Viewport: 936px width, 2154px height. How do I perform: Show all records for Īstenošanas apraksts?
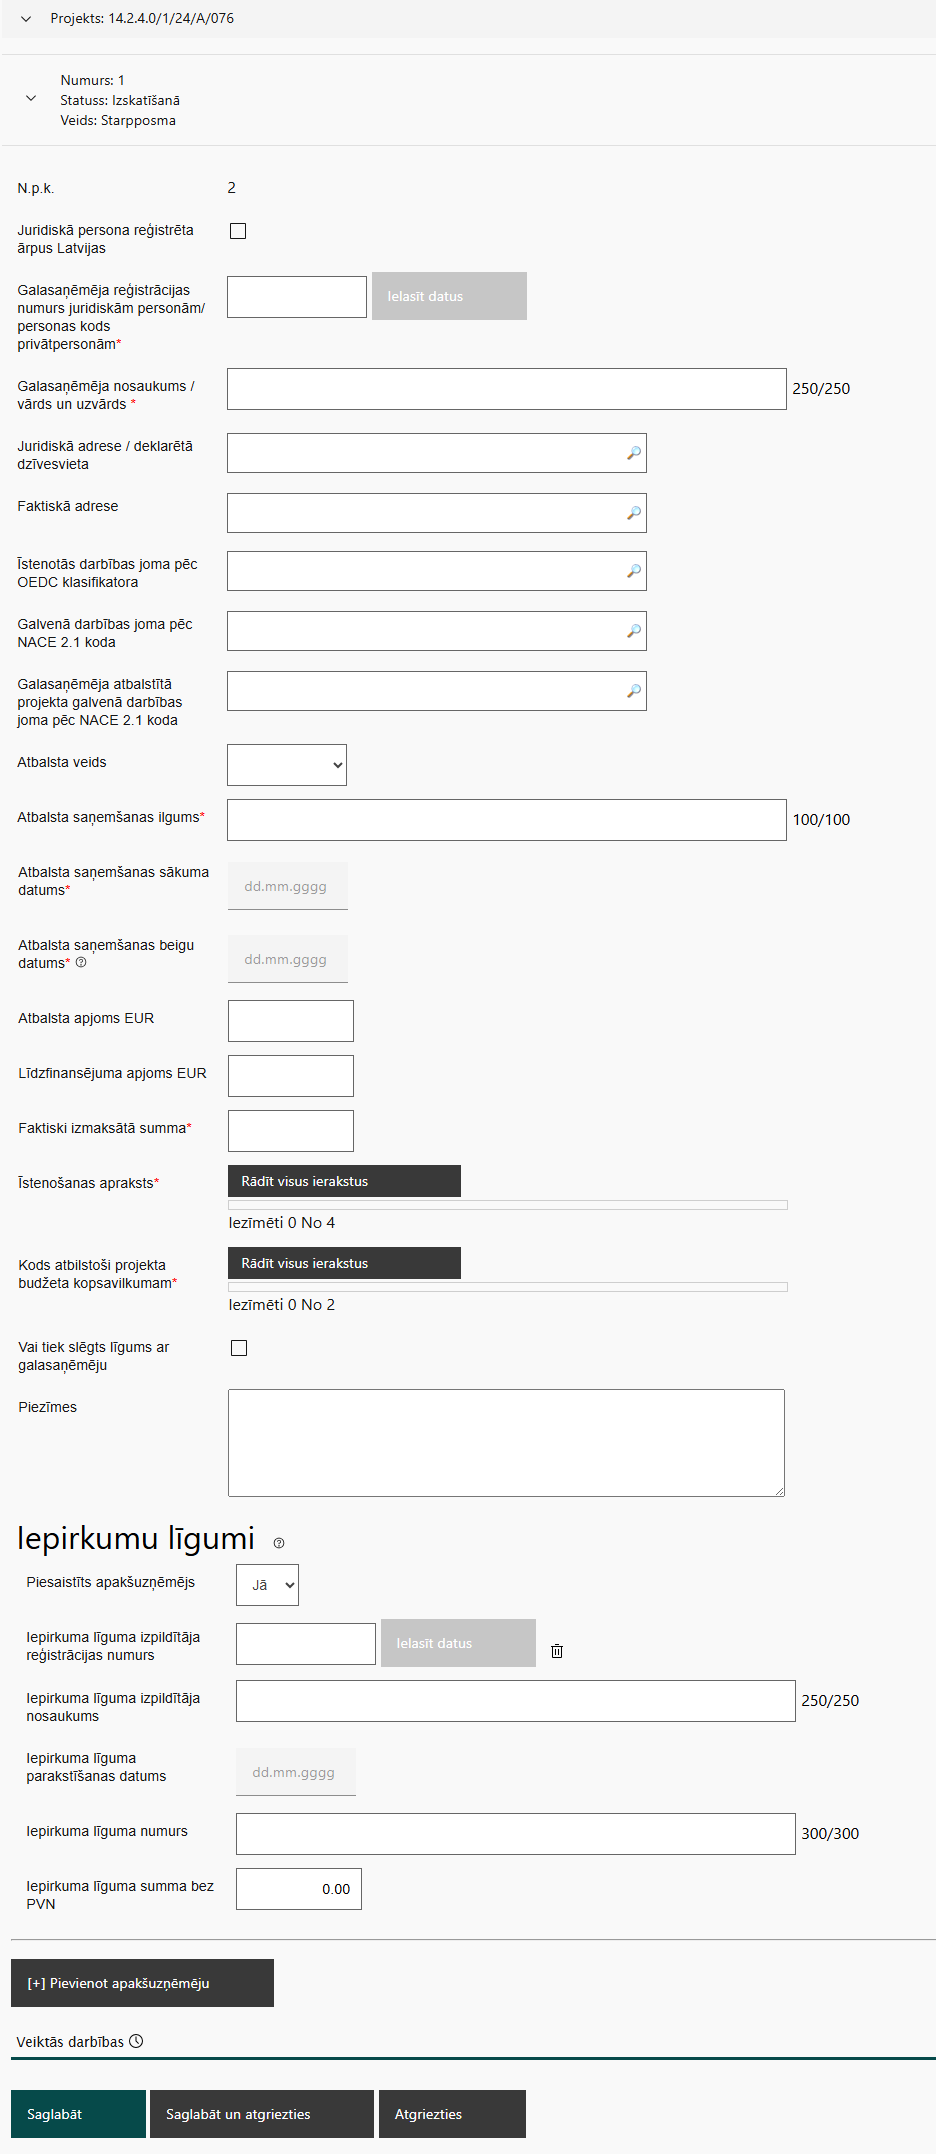point(344,1181)
